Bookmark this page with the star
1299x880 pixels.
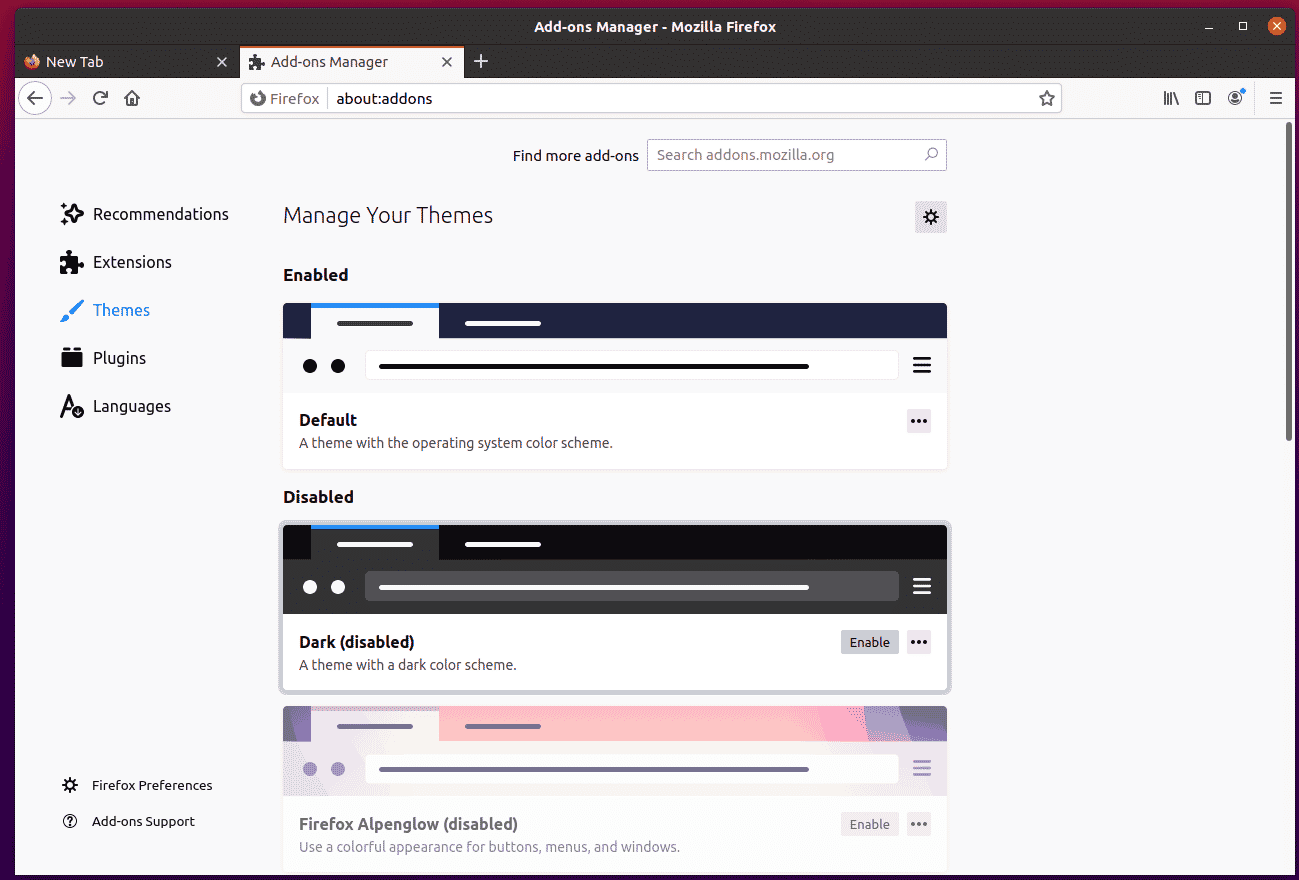pyautogui.click(x=1046, y=98)
